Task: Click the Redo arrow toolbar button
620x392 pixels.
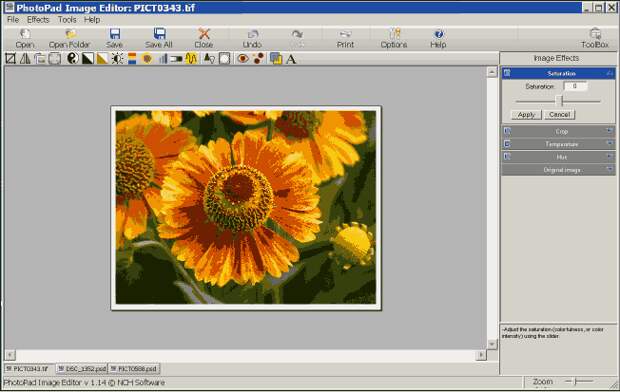Action: click(x=297, y=38)
